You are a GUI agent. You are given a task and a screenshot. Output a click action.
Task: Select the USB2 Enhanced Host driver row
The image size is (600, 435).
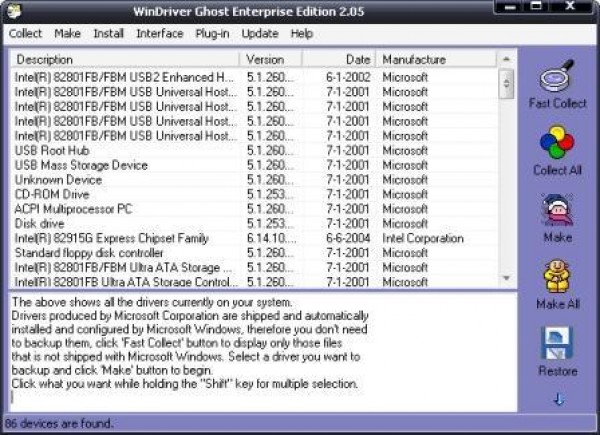(254, 77)
